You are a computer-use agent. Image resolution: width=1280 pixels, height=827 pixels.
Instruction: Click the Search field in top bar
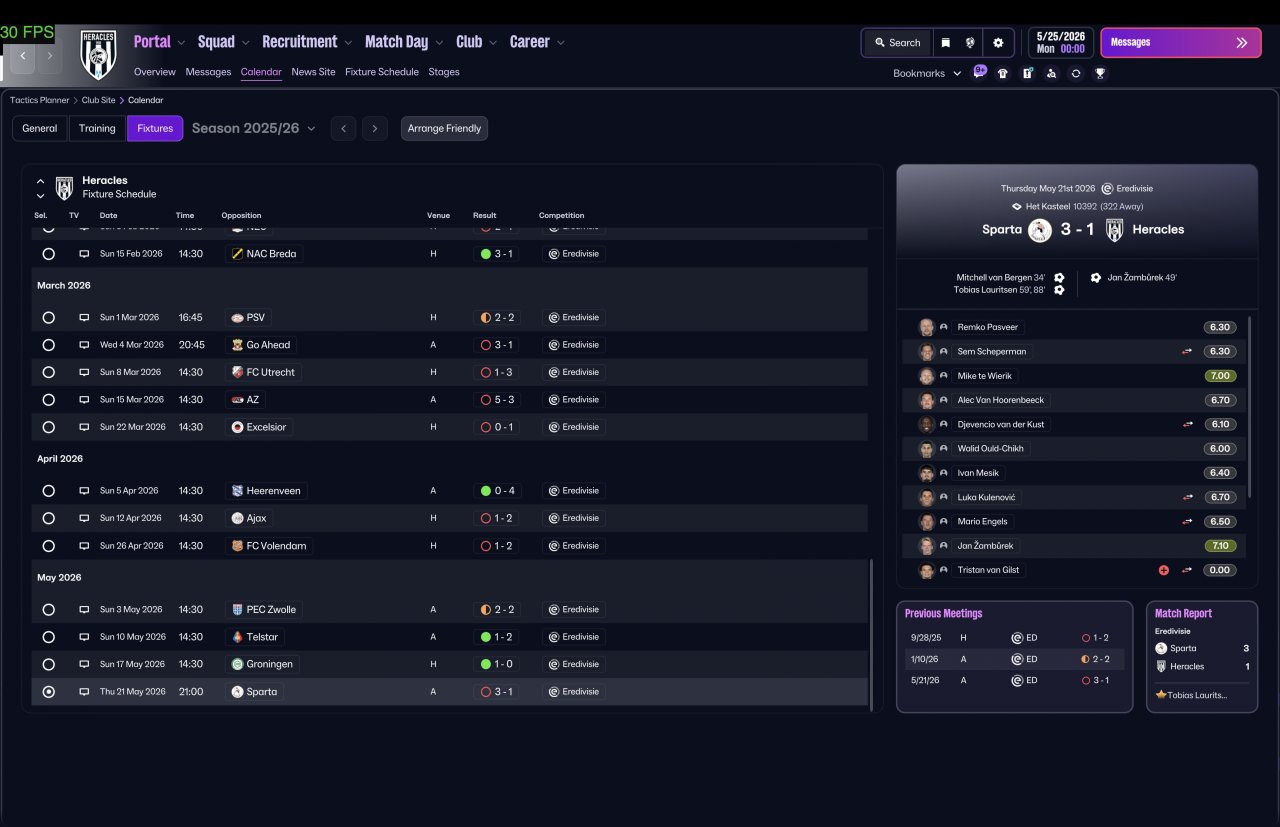[x=897, y=43]
